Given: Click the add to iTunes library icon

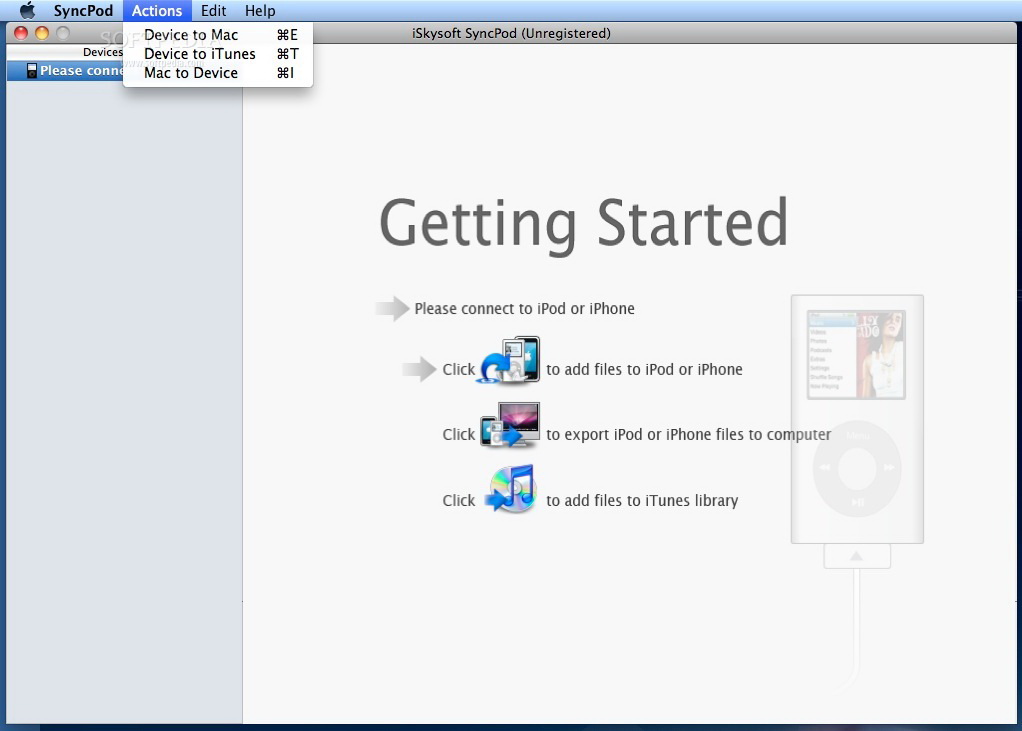Looking at the screenshot, I should [511, 489].
